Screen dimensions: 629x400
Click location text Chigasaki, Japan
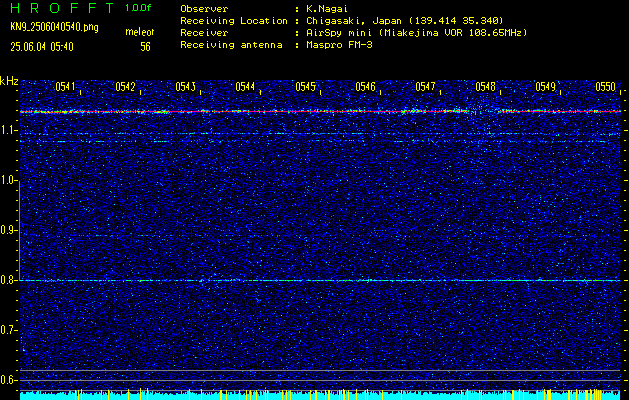(354, 21)
